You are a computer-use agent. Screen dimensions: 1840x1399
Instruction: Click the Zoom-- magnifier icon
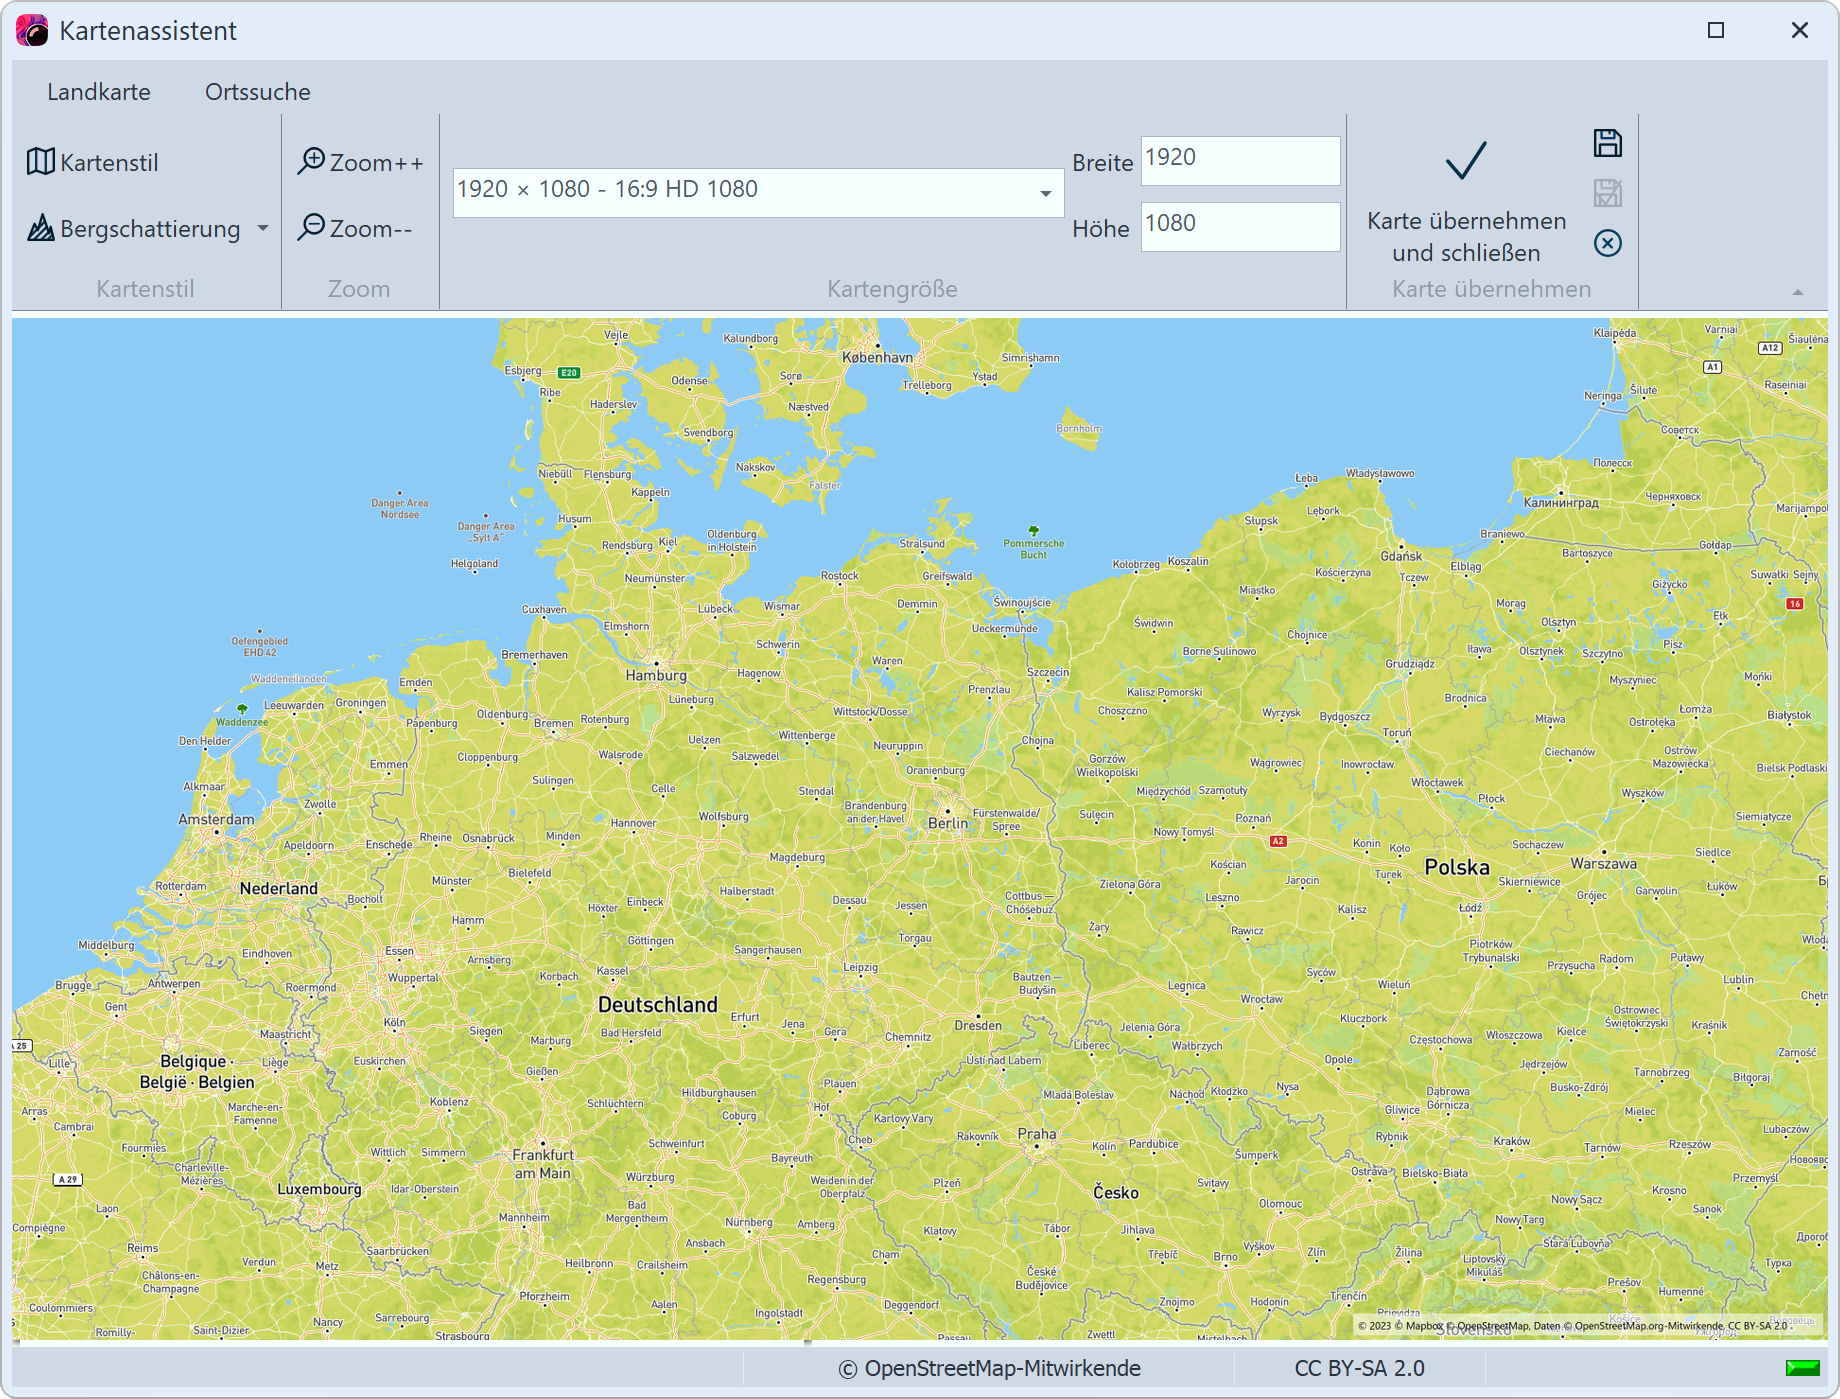click(x=311, y=228)
